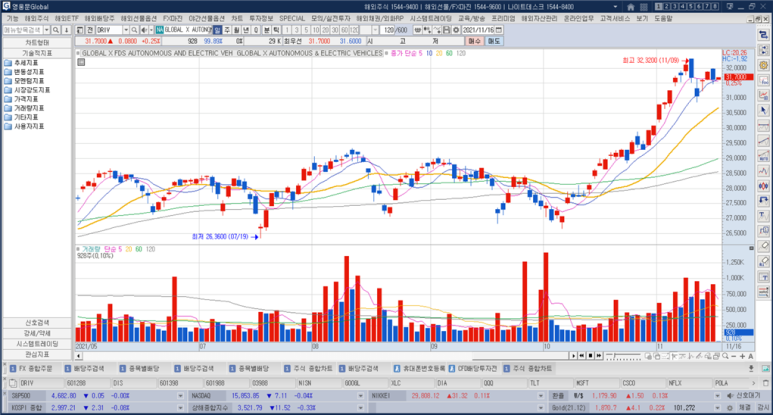Open calendar picker next to 2021/11/16

pyautogui.click(x=499, y=30)
